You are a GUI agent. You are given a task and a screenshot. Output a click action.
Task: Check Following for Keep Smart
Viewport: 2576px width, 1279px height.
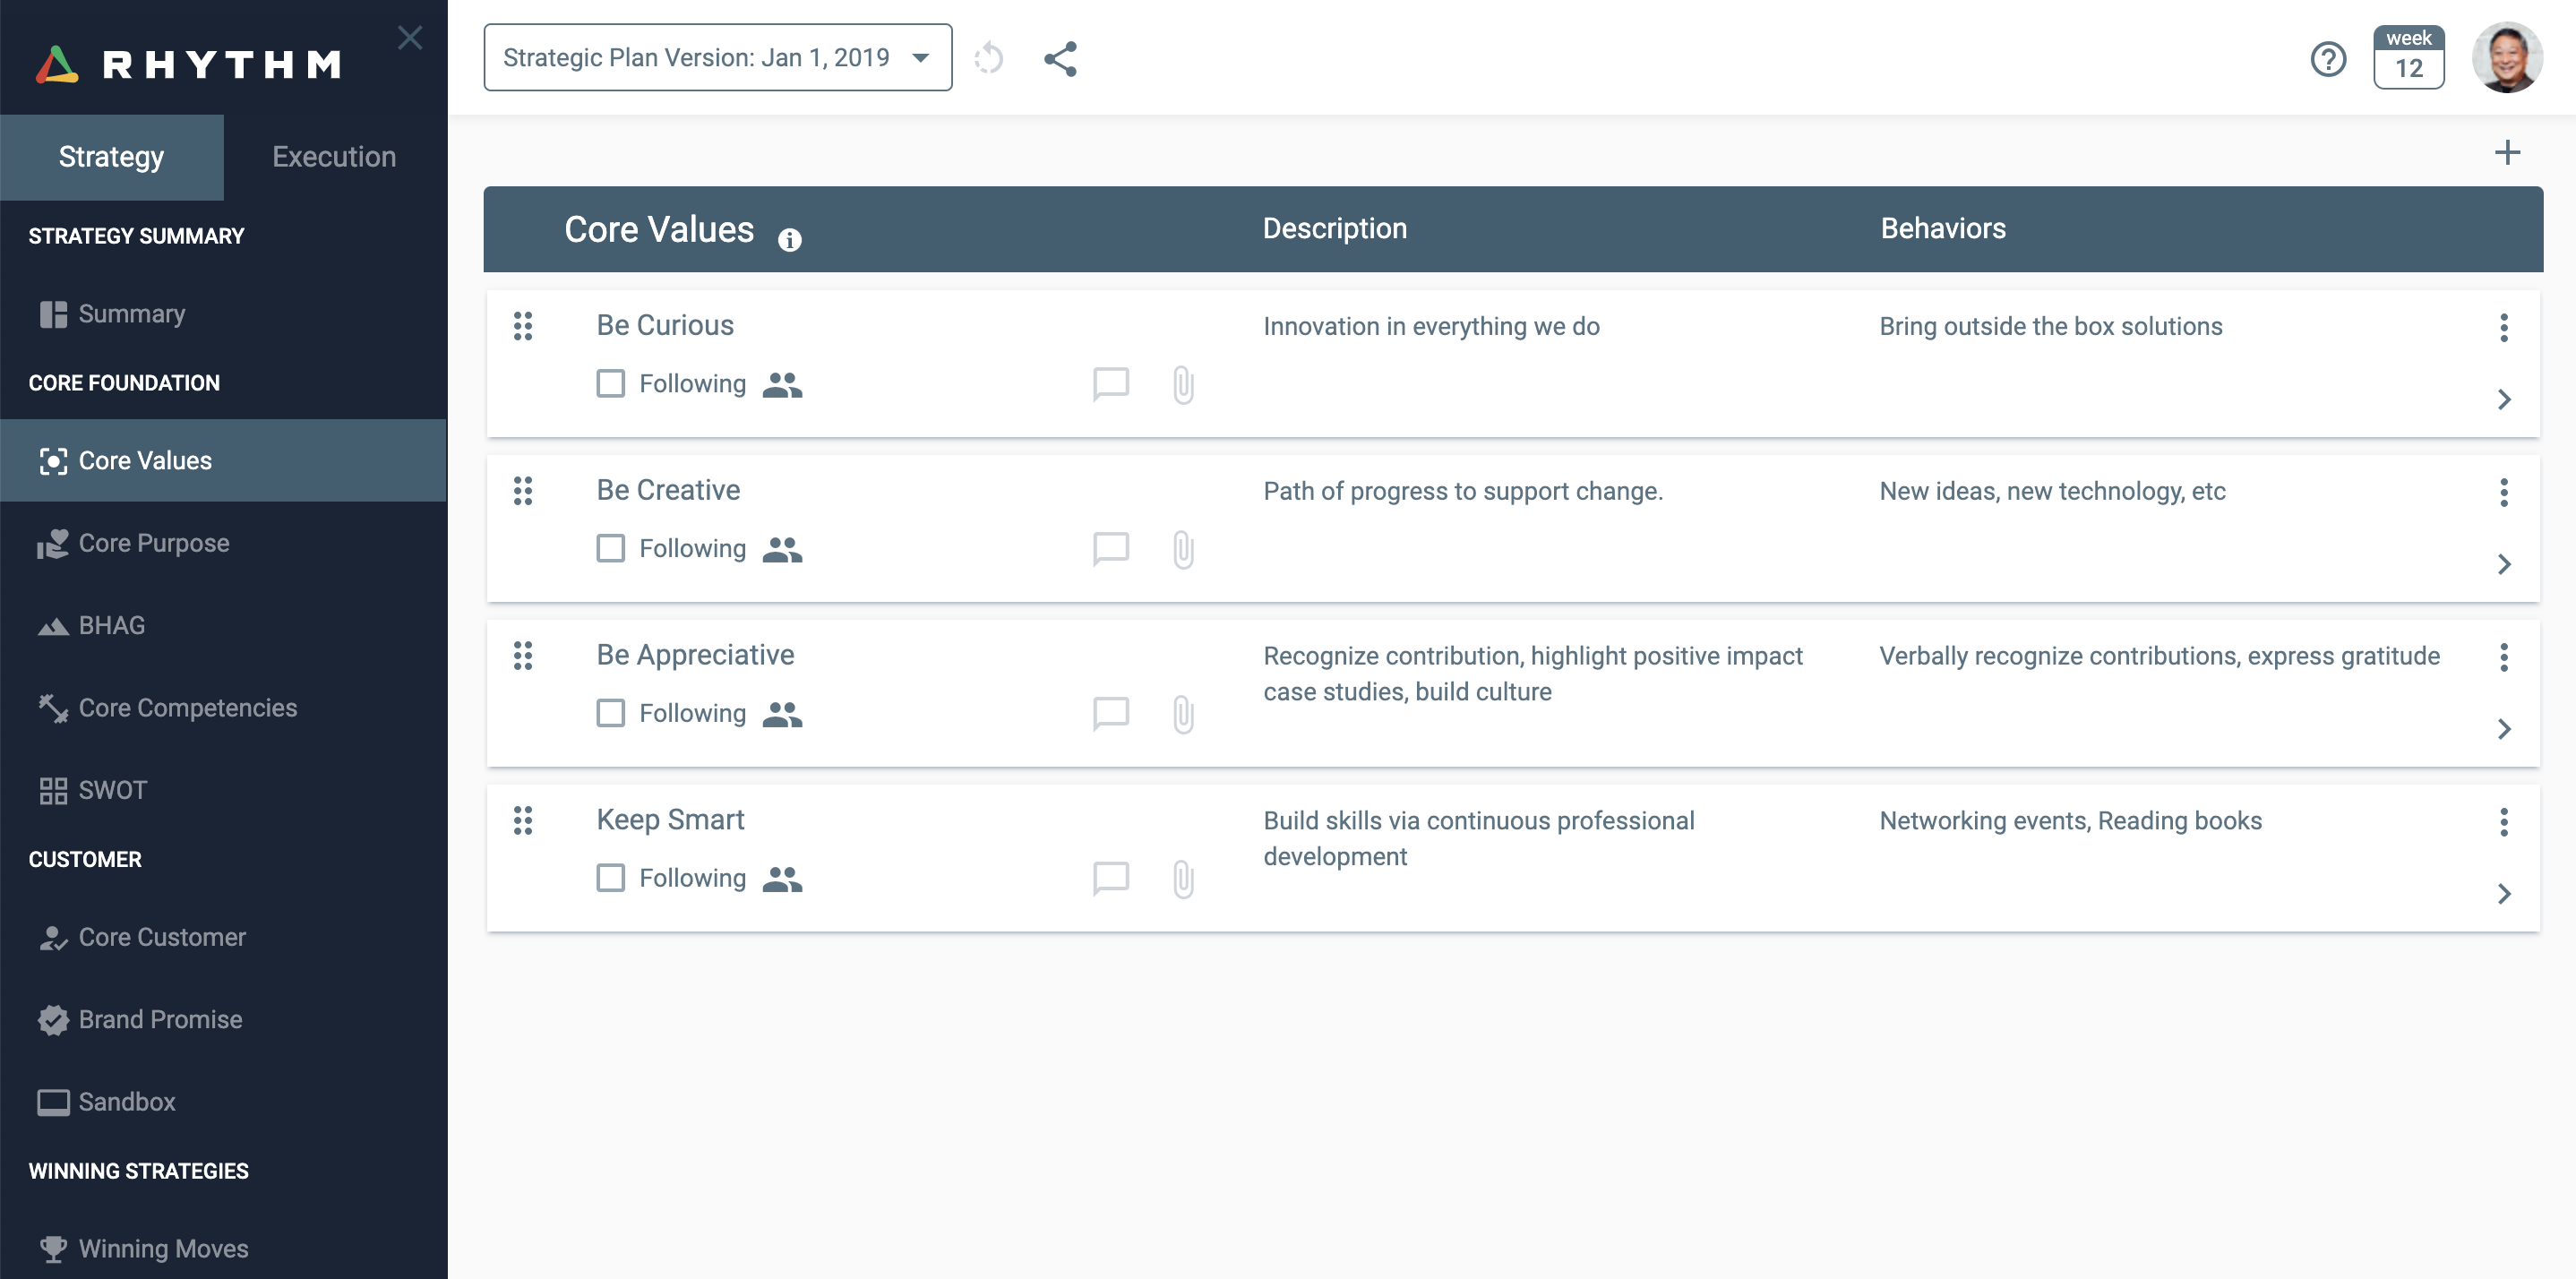[610, 878]
